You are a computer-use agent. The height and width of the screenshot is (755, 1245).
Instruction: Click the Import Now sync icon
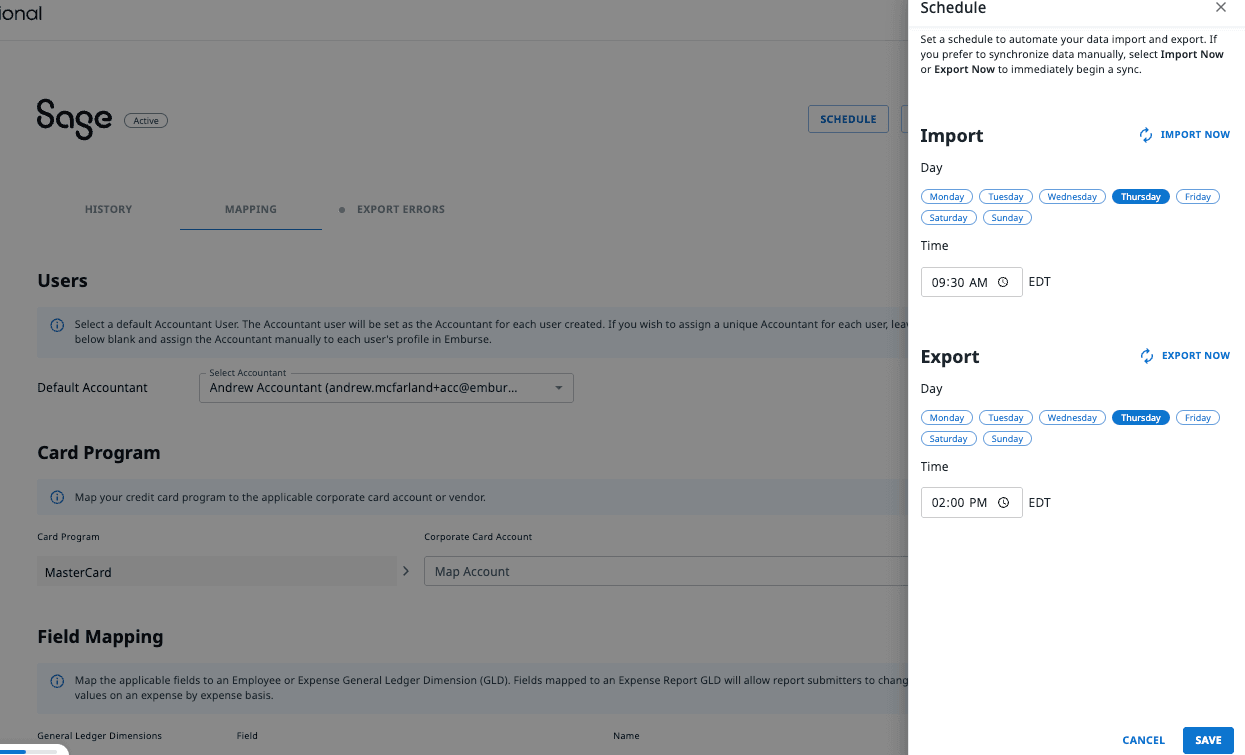[x=1146, y=135]
